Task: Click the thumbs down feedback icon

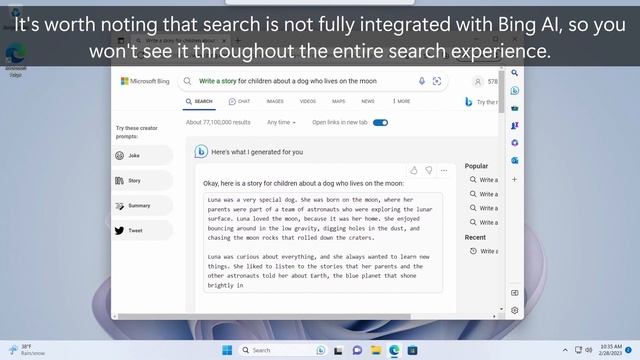Action: tap(429, 170)
